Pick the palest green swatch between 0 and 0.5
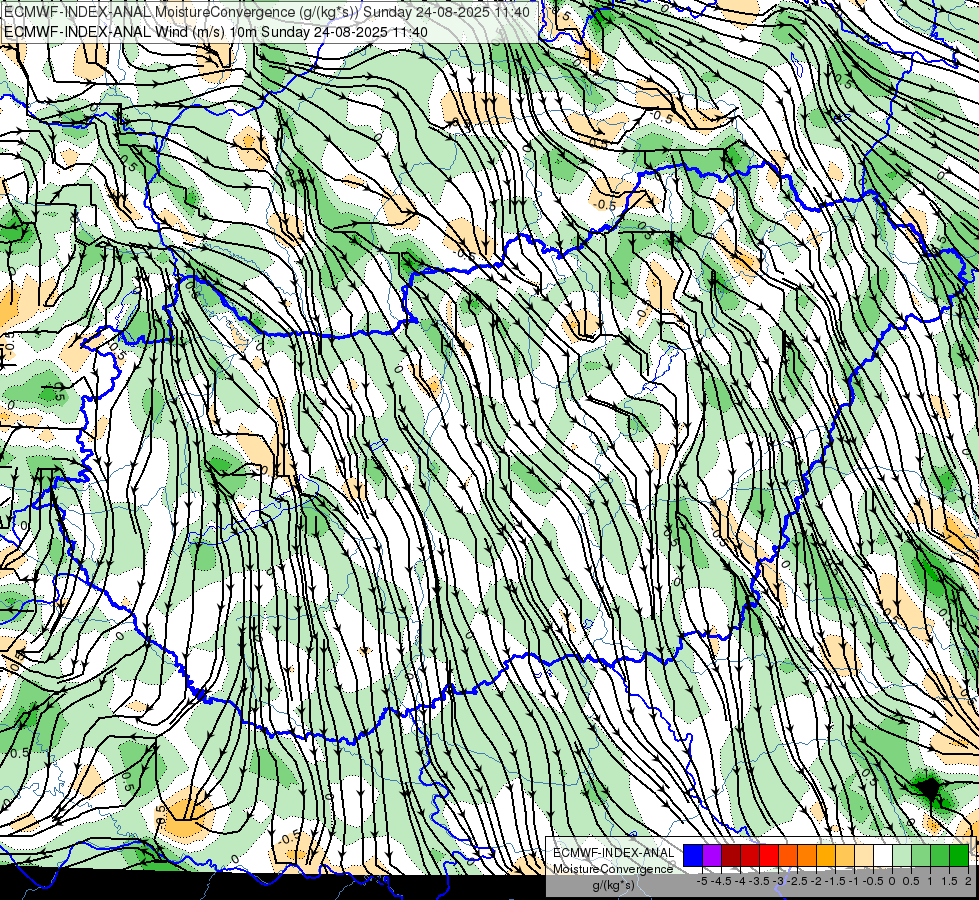 pos(902,855)
